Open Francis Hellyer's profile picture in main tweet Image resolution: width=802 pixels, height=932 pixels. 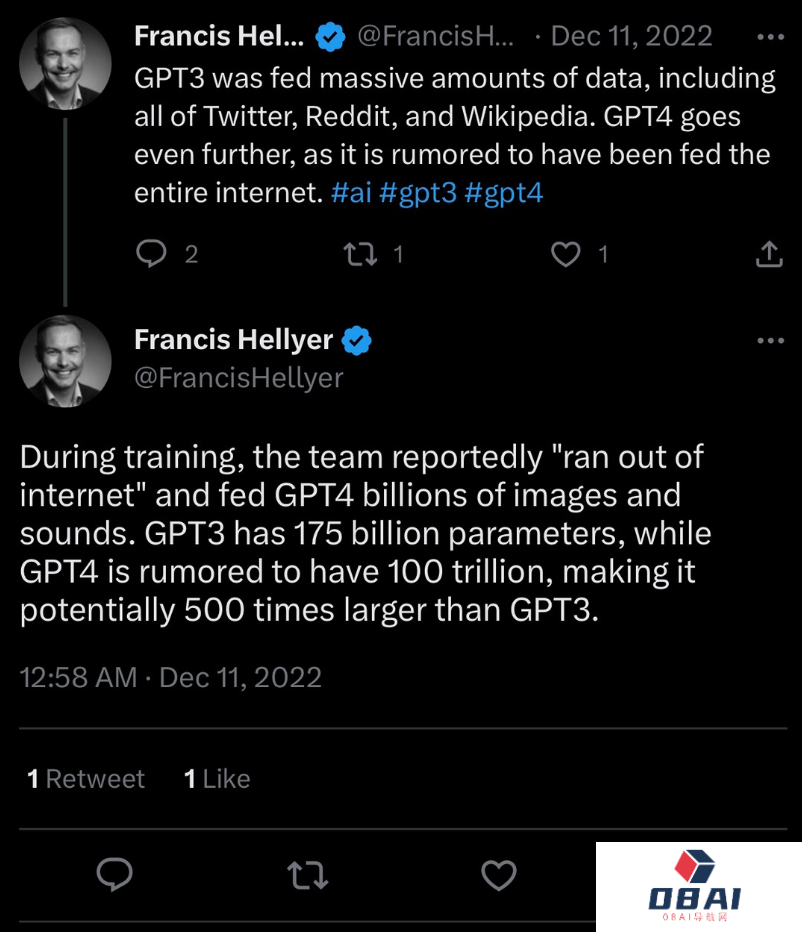tap(65, 361)
